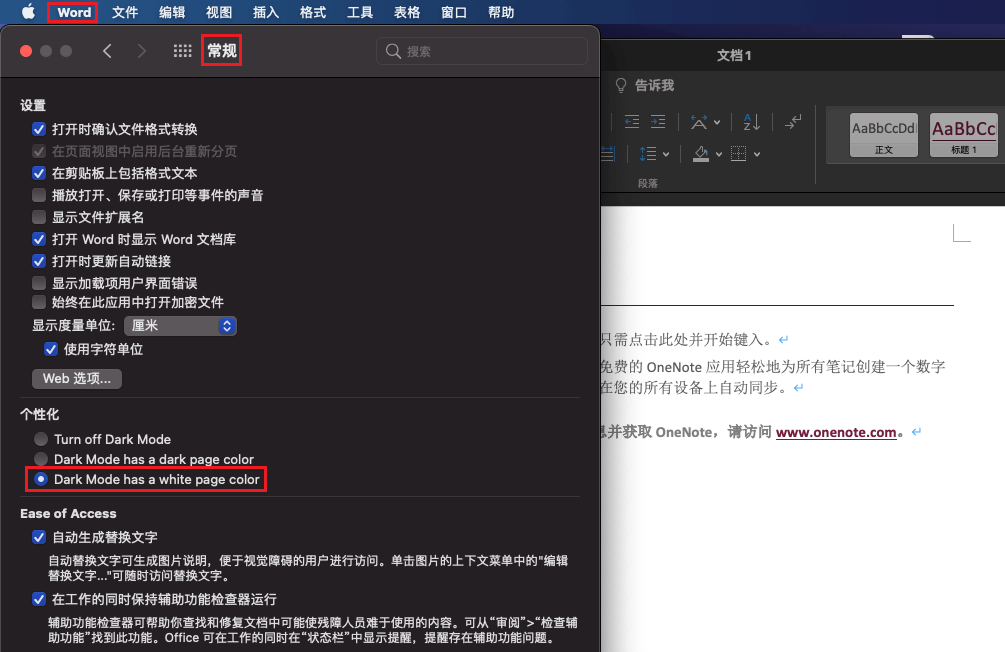Toggle include formatted text in clipboard

point(39,173)
